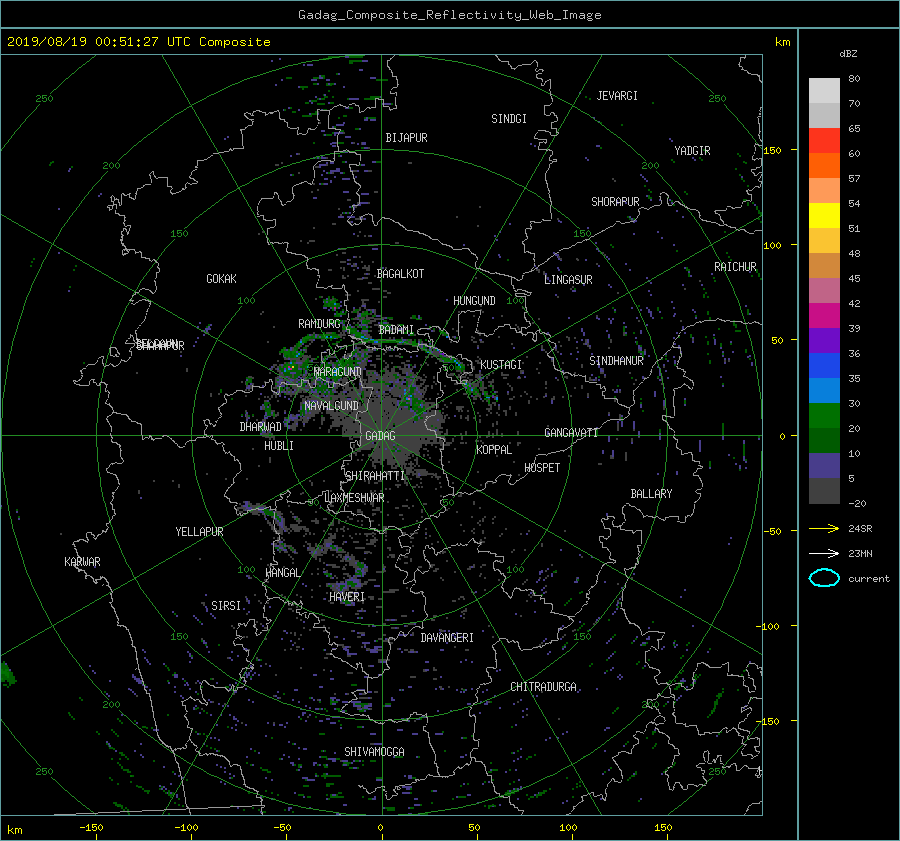Click the GADAG radar center label
Screen dimensions: 900x841
[380, 436]
